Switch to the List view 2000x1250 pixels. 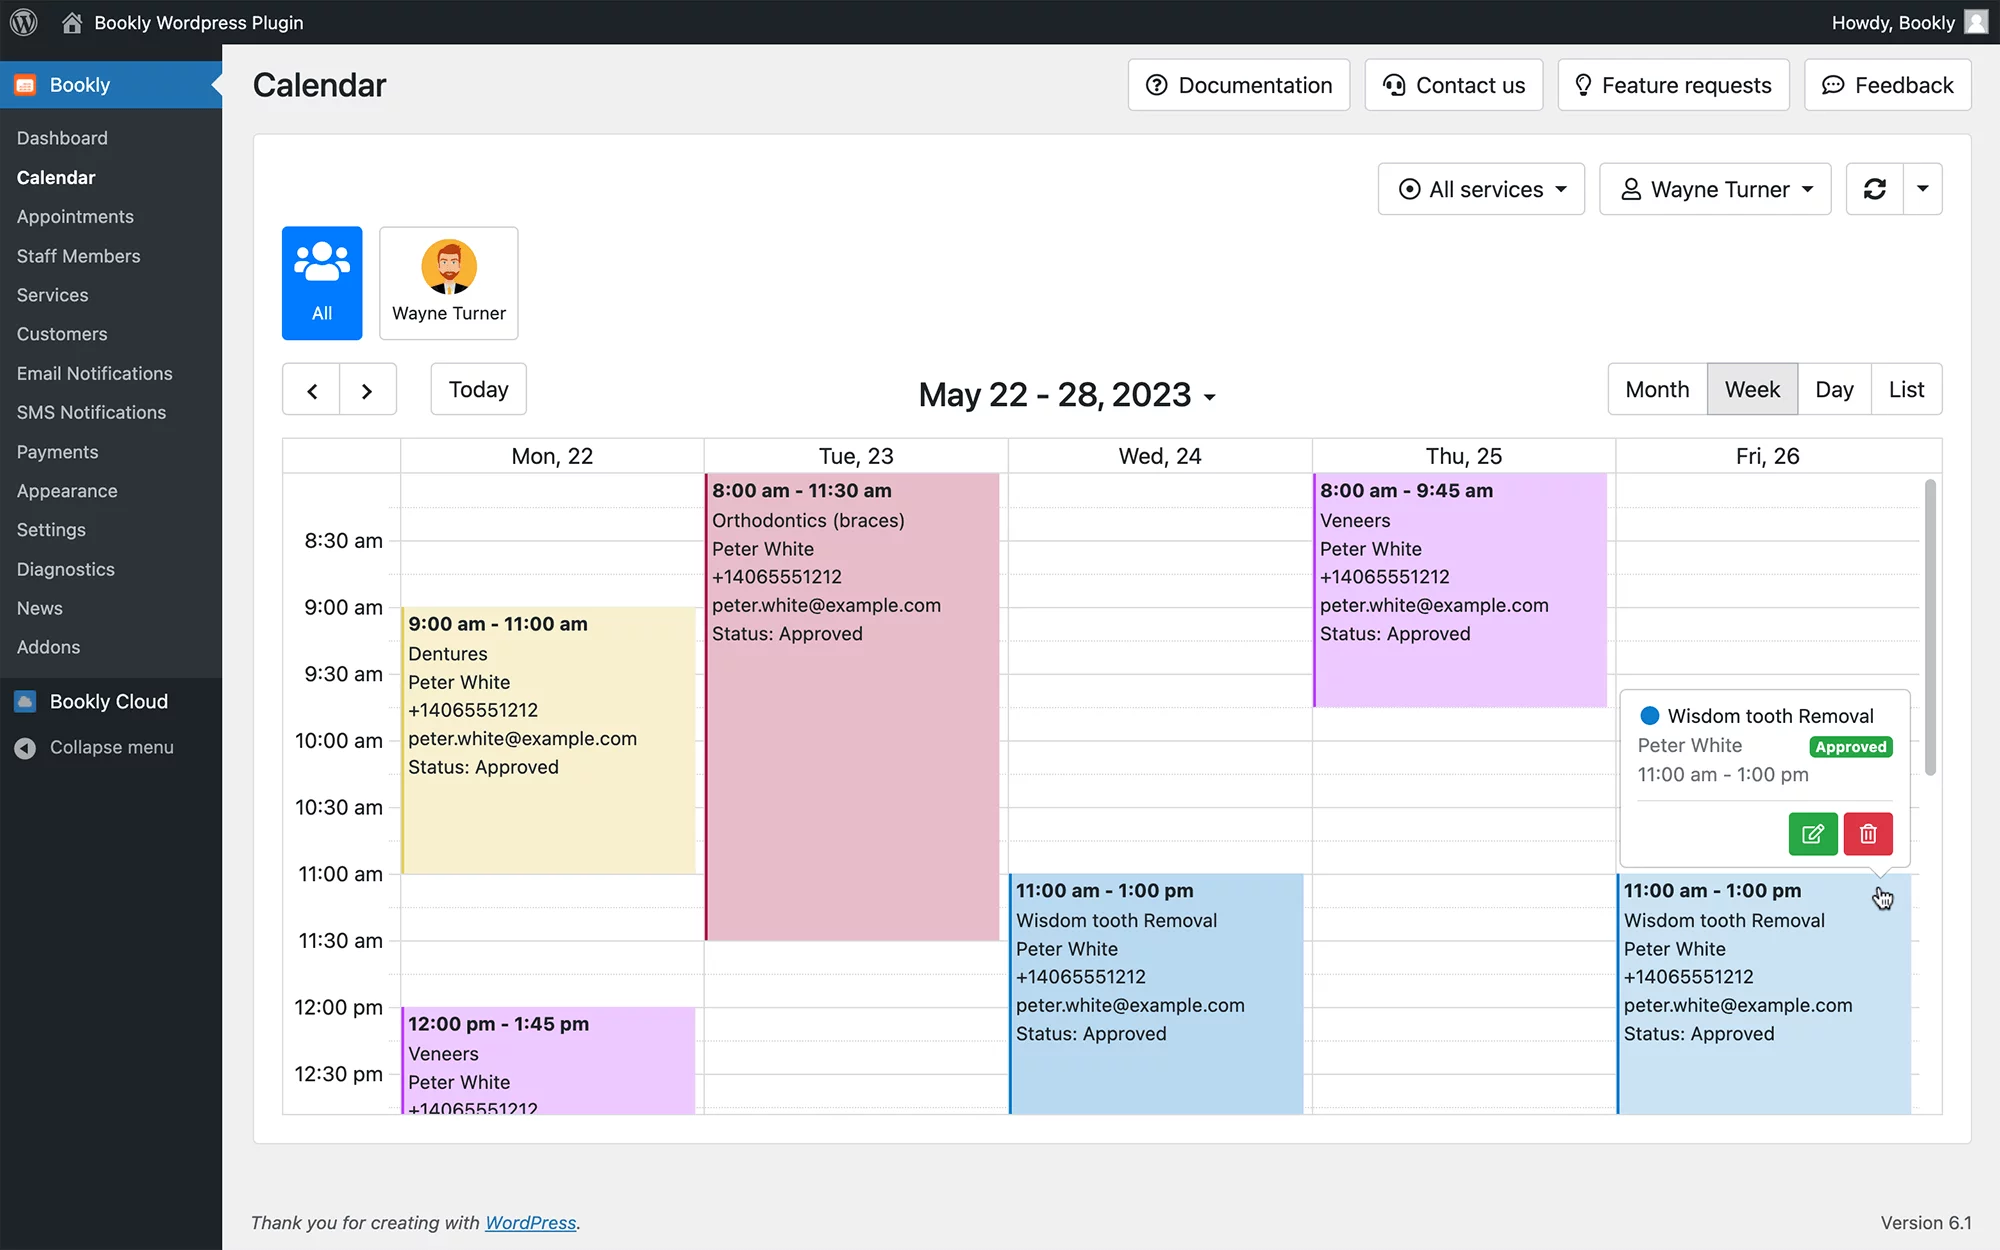[1906, 390]
